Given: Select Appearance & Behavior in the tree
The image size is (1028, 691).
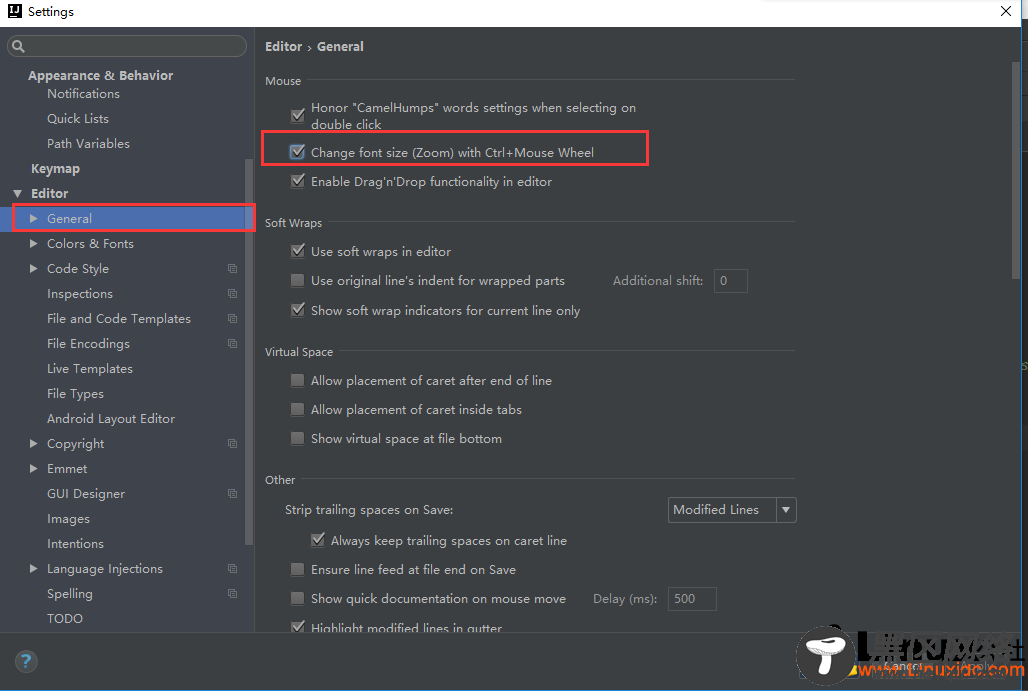Looking at the screenshot, I should 100,75.
